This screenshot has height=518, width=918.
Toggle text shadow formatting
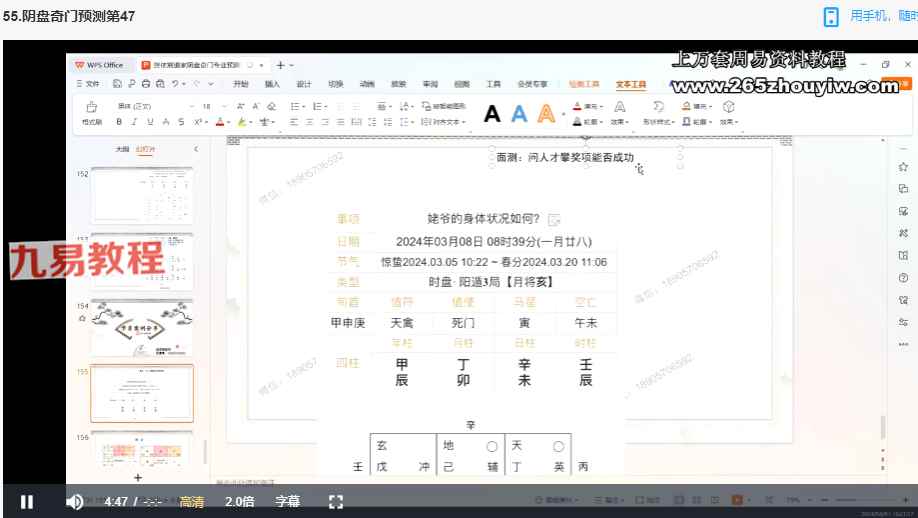click(x=181, y=122)
